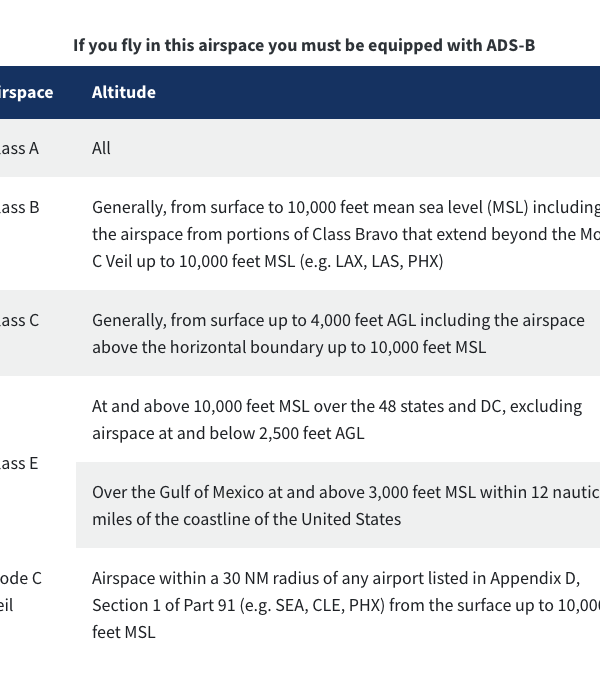Select the Class C row label

click(x=20, y=320)
